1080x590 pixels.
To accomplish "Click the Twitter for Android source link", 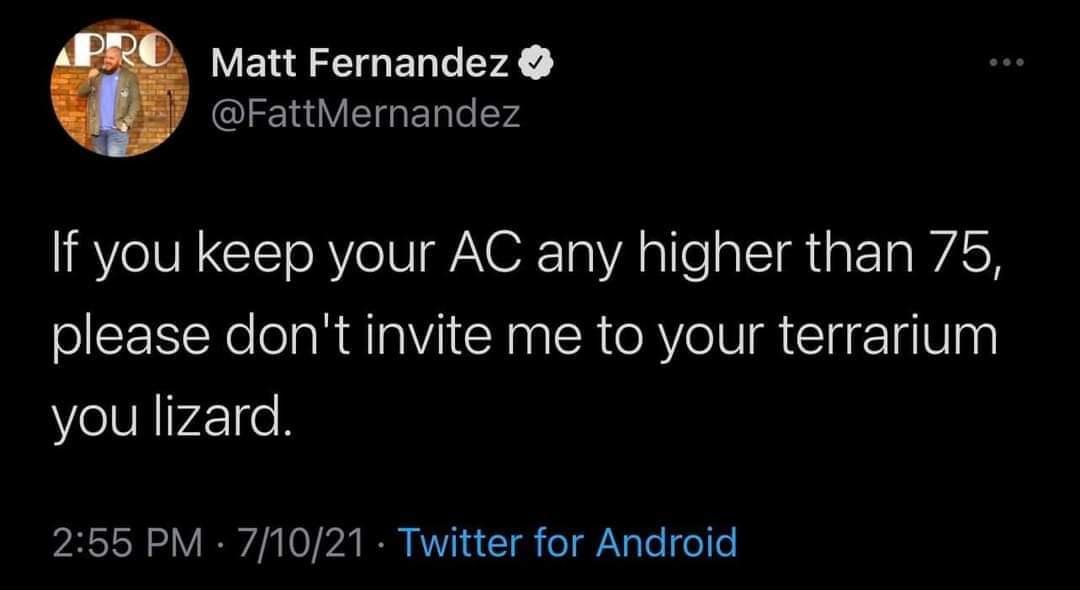I will coord(567,542).
